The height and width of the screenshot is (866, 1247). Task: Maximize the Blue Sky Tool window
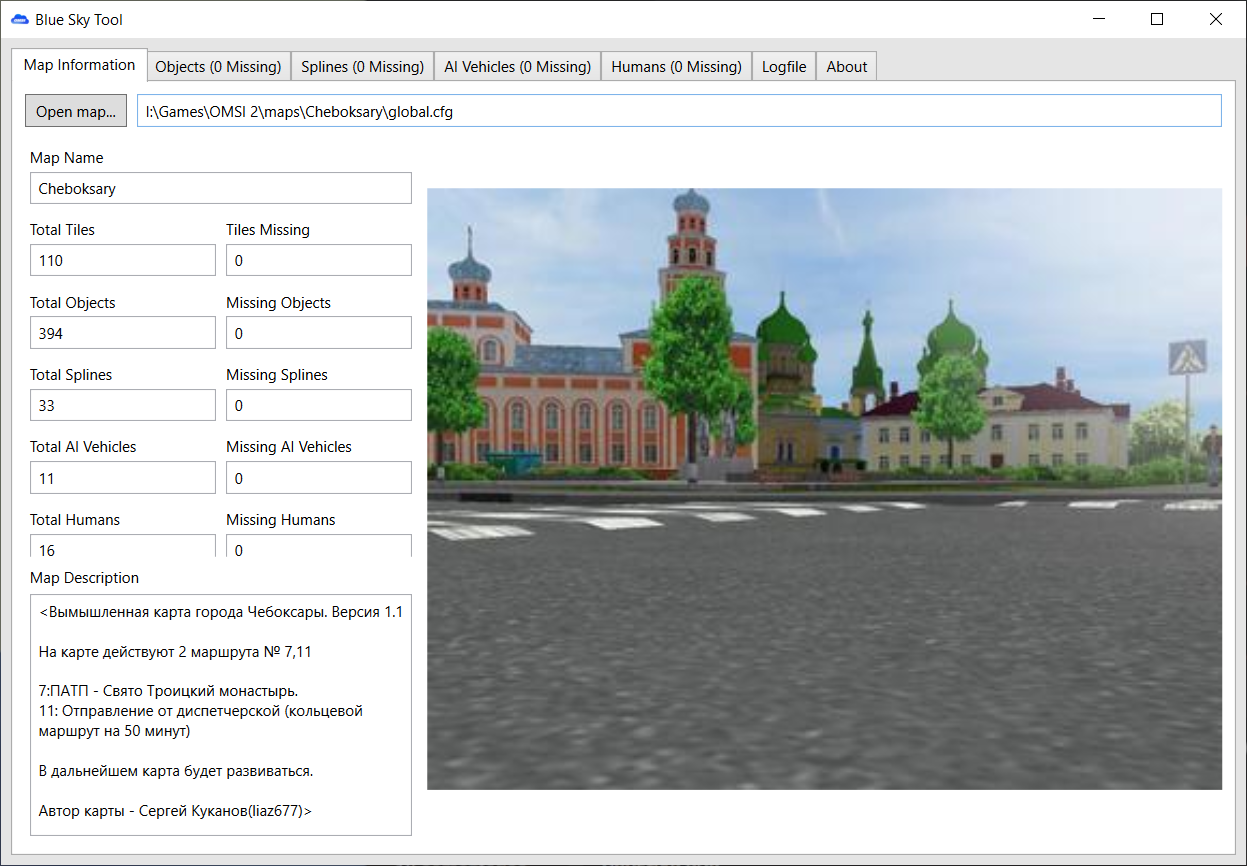(1157, 19)
